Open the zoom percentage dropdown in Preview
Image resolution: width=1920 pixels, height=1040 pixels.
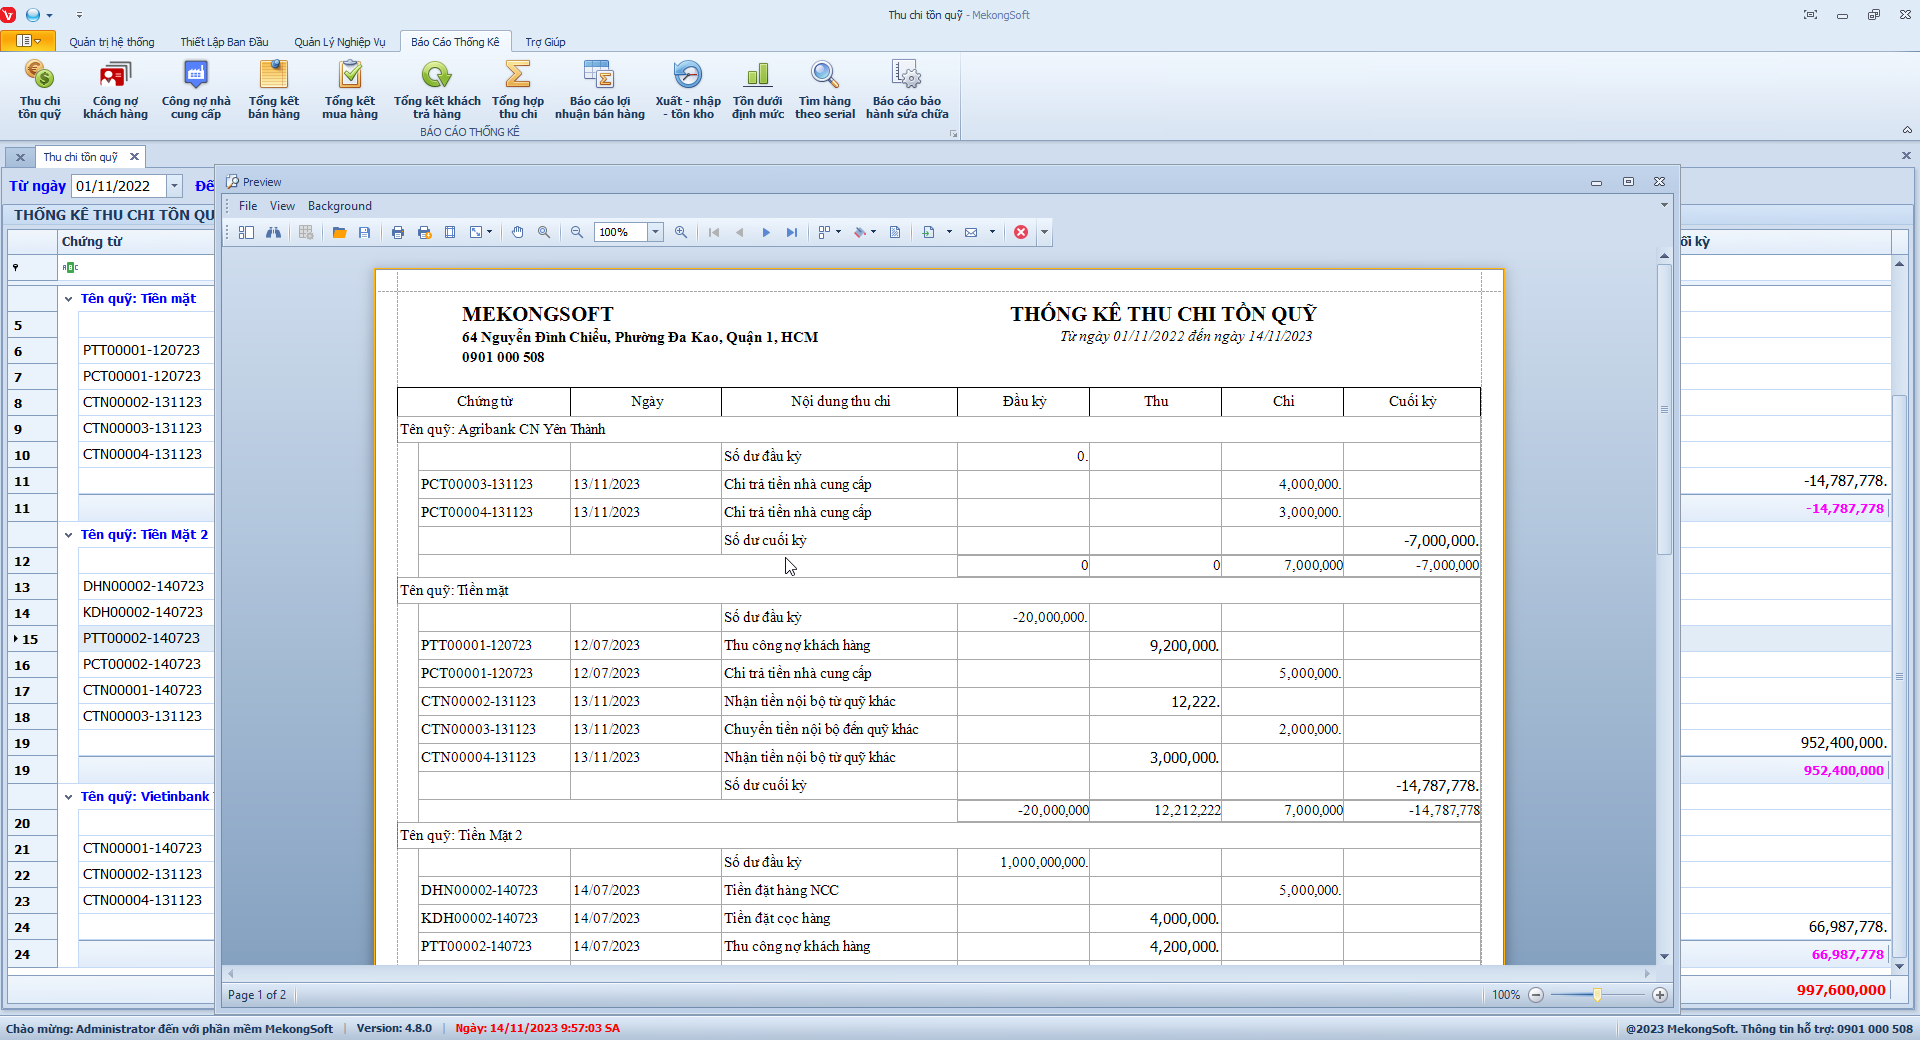pyautogui.click(x=656, y=232)
